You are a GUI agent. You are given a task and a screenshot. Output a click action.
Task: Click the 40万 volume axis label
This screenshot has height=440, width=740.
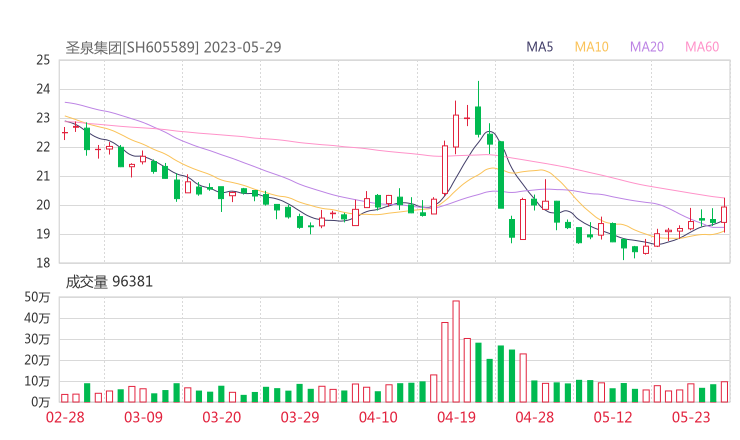[x=37, y=318]
